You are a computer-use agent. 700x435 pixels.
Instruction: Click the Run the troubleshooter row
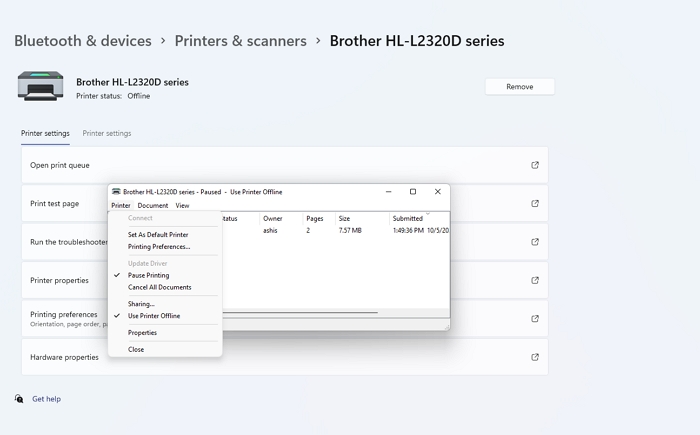tap(285, 242)
